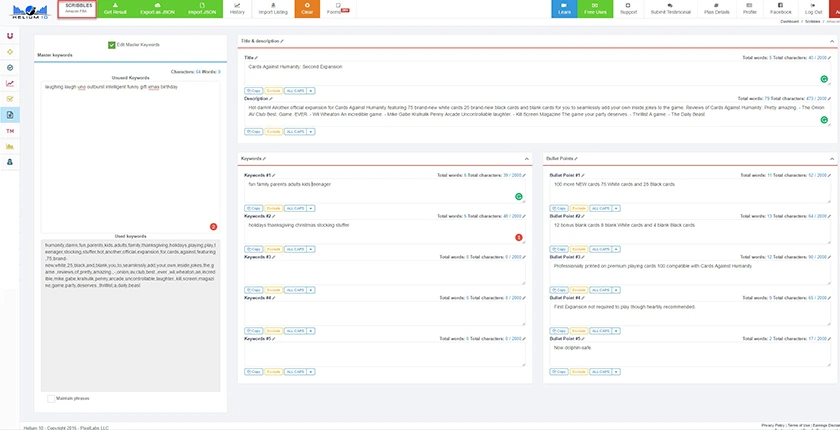
Task: Open Profile in top bar
Action: 750,9
